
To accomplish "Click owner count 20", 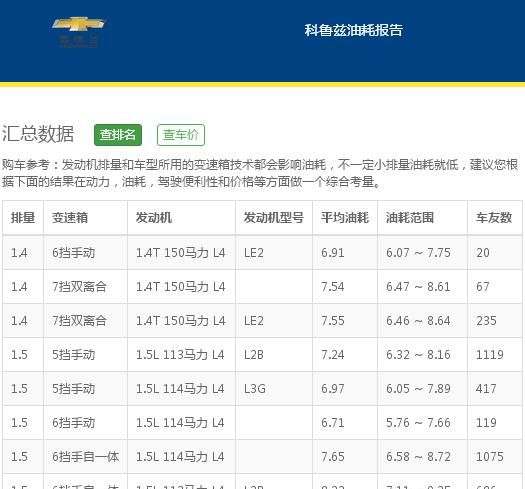I will (483, 253).
